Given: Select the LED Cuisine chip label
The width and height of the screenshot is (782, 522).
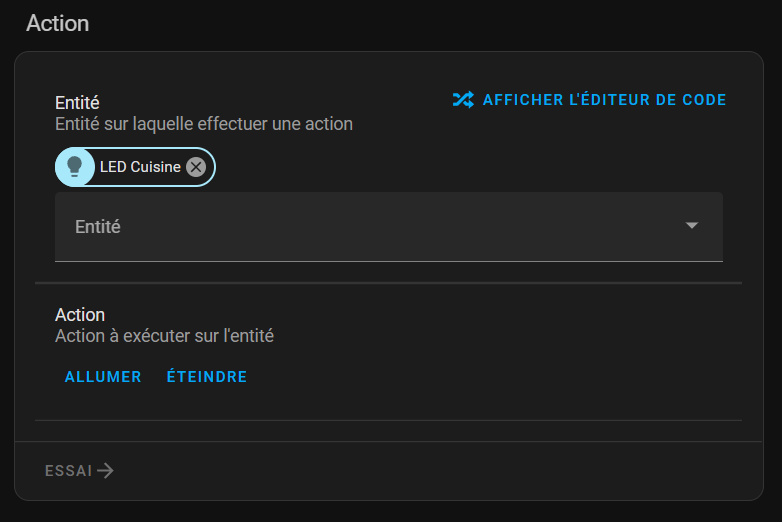Looking at the screenshot, I should (x=140, y=167).
